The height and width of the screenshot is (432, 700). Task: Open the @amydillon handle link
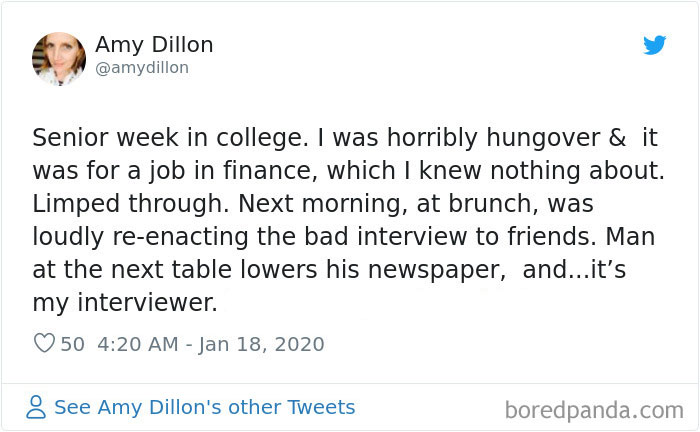(x=141, y=68)
